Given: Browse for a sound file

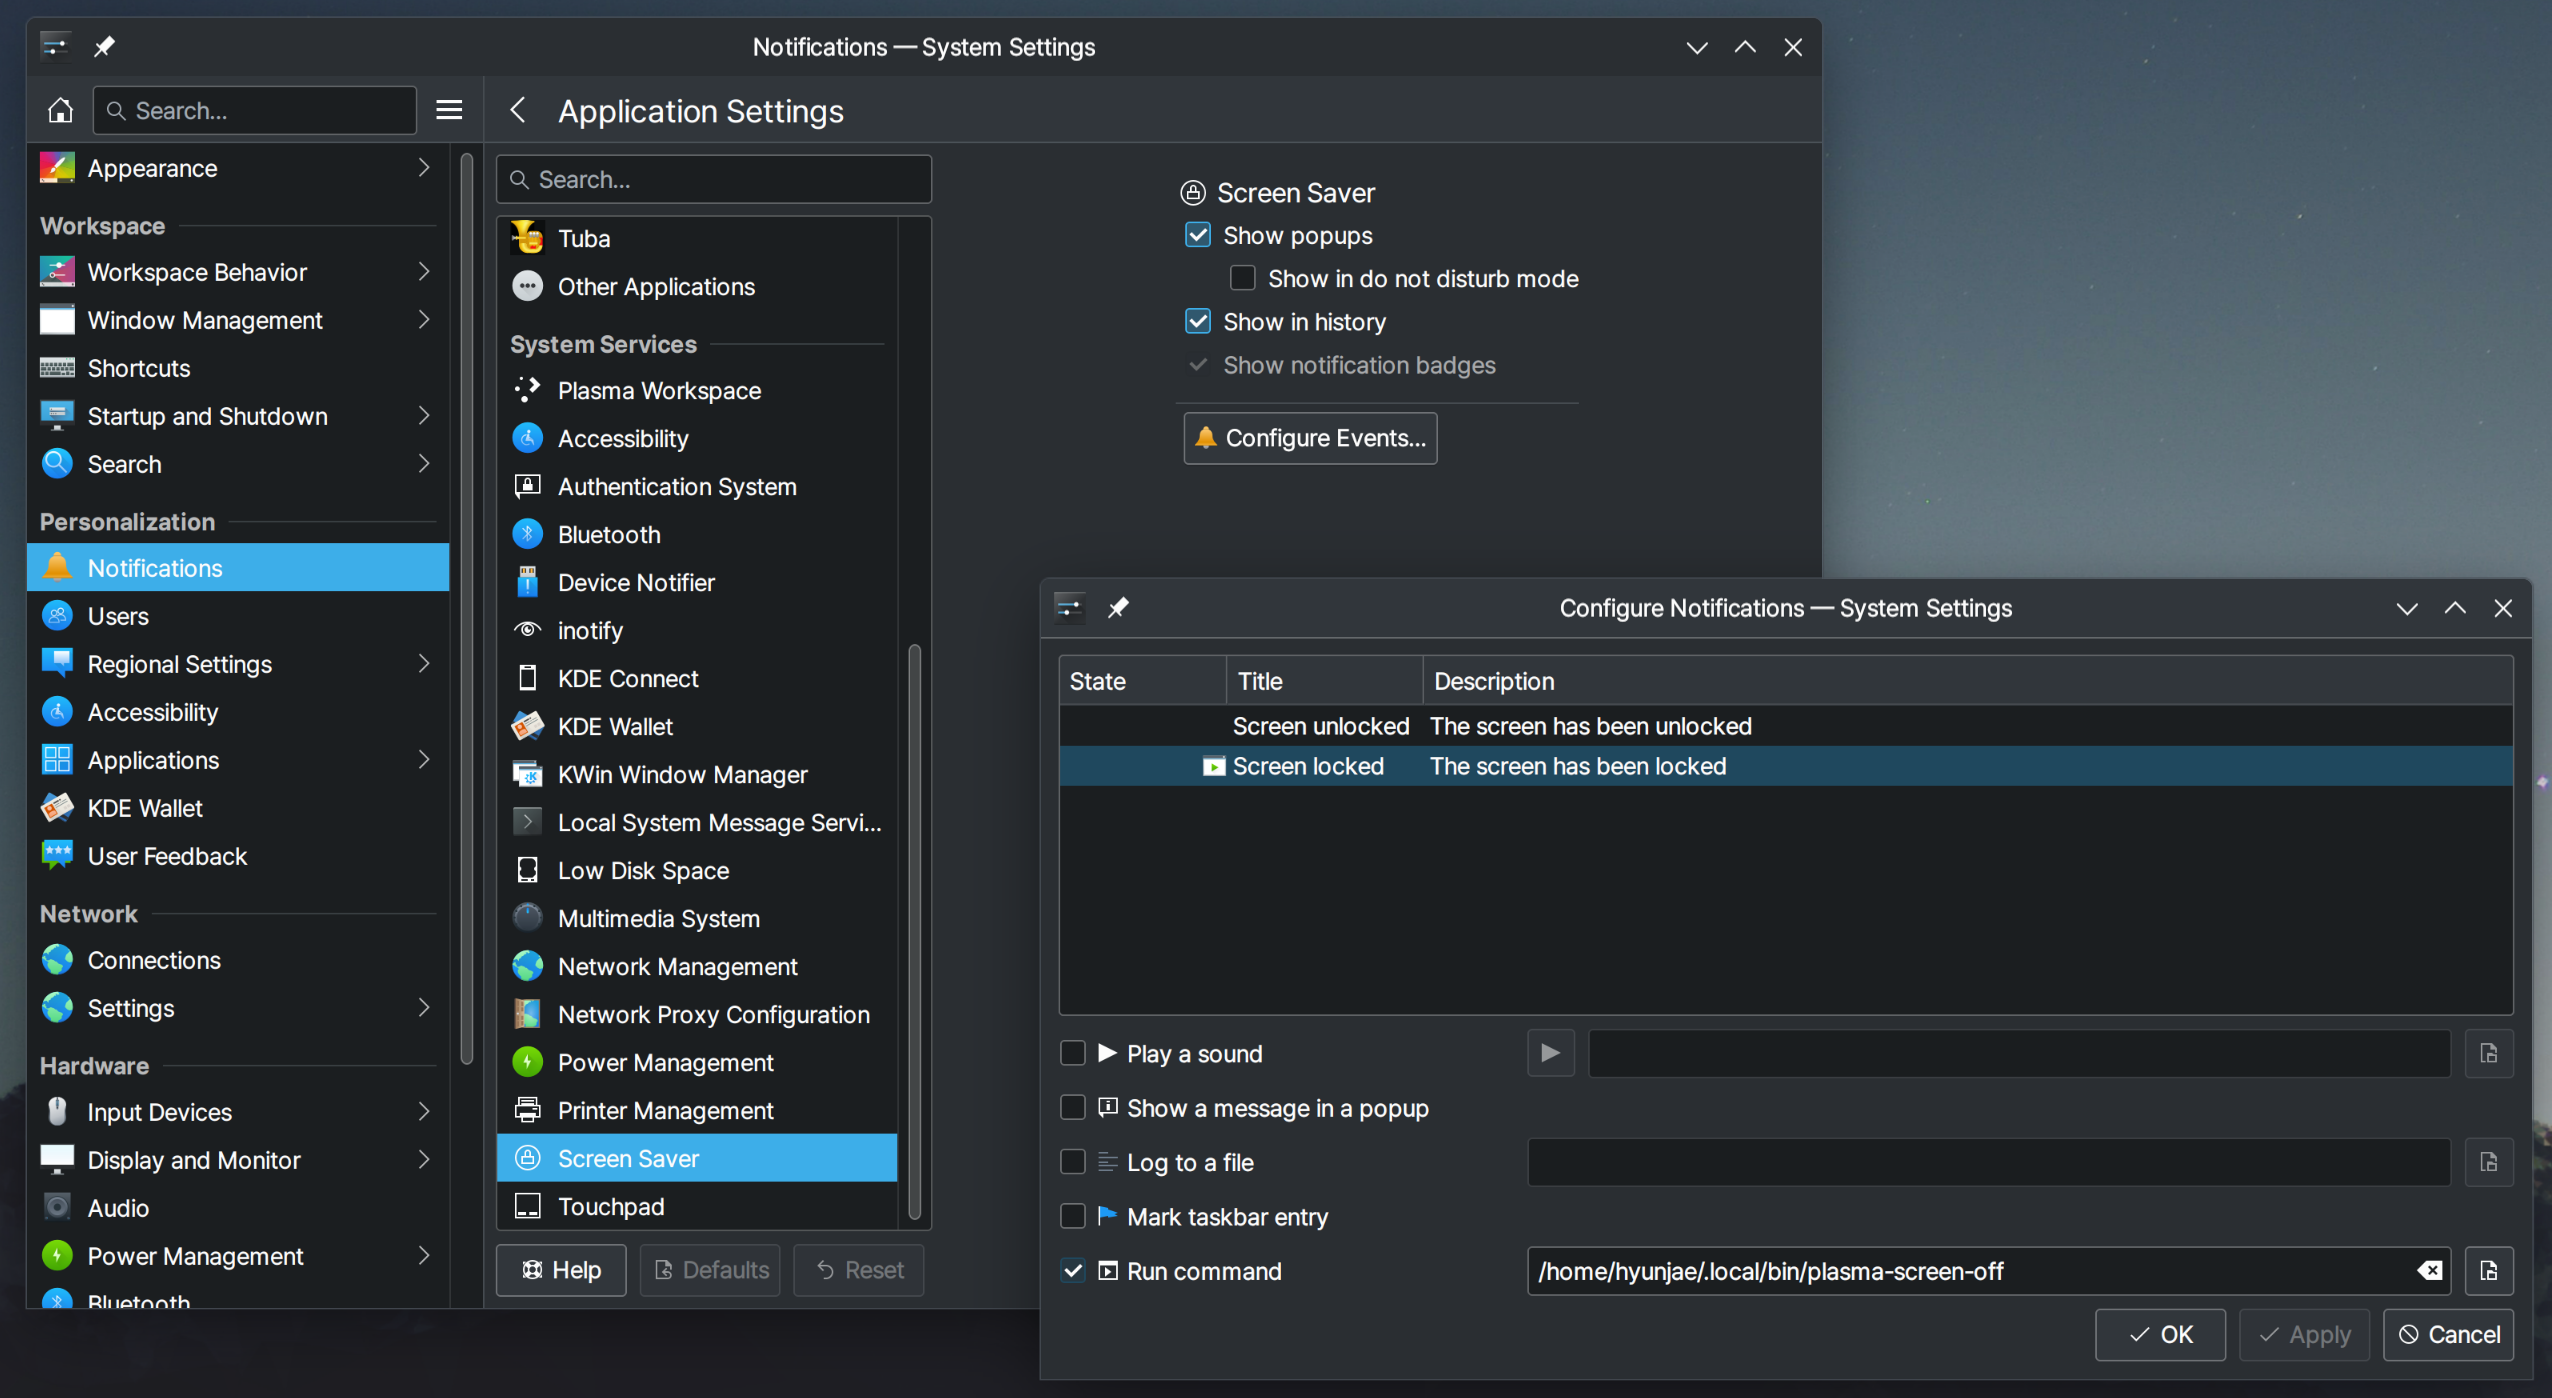Looking at the screenshot, I should pyautogui.click(x=2489, y=1053).
